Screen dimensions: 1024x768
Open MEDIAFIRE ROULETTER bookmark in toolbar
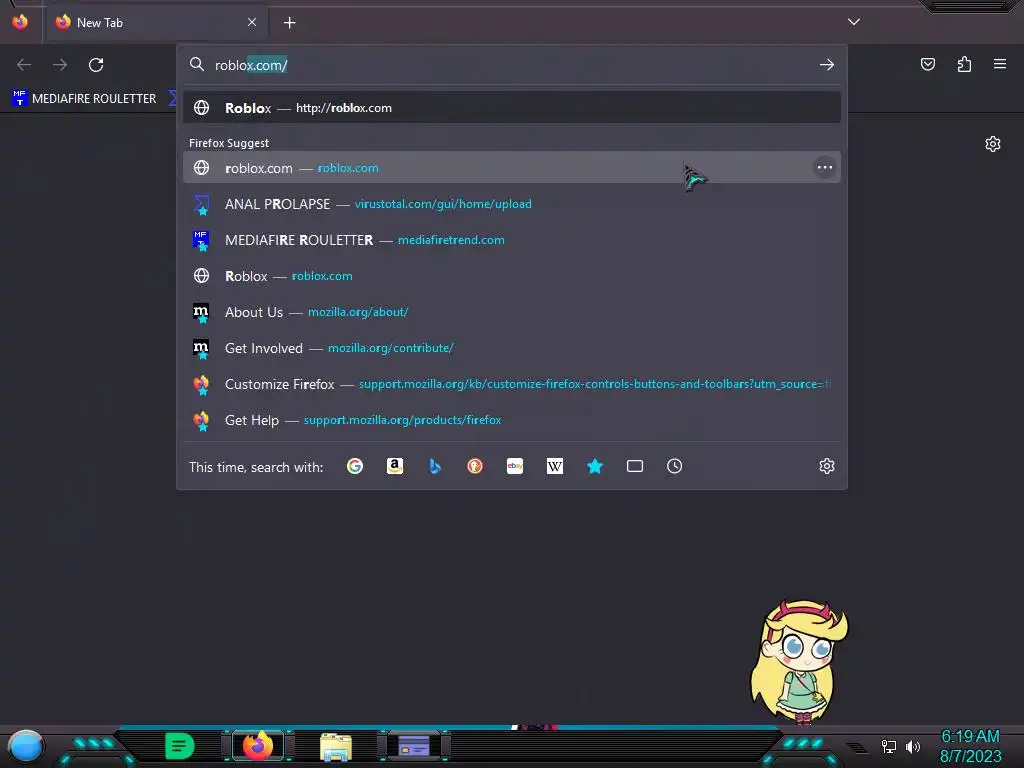84,99
